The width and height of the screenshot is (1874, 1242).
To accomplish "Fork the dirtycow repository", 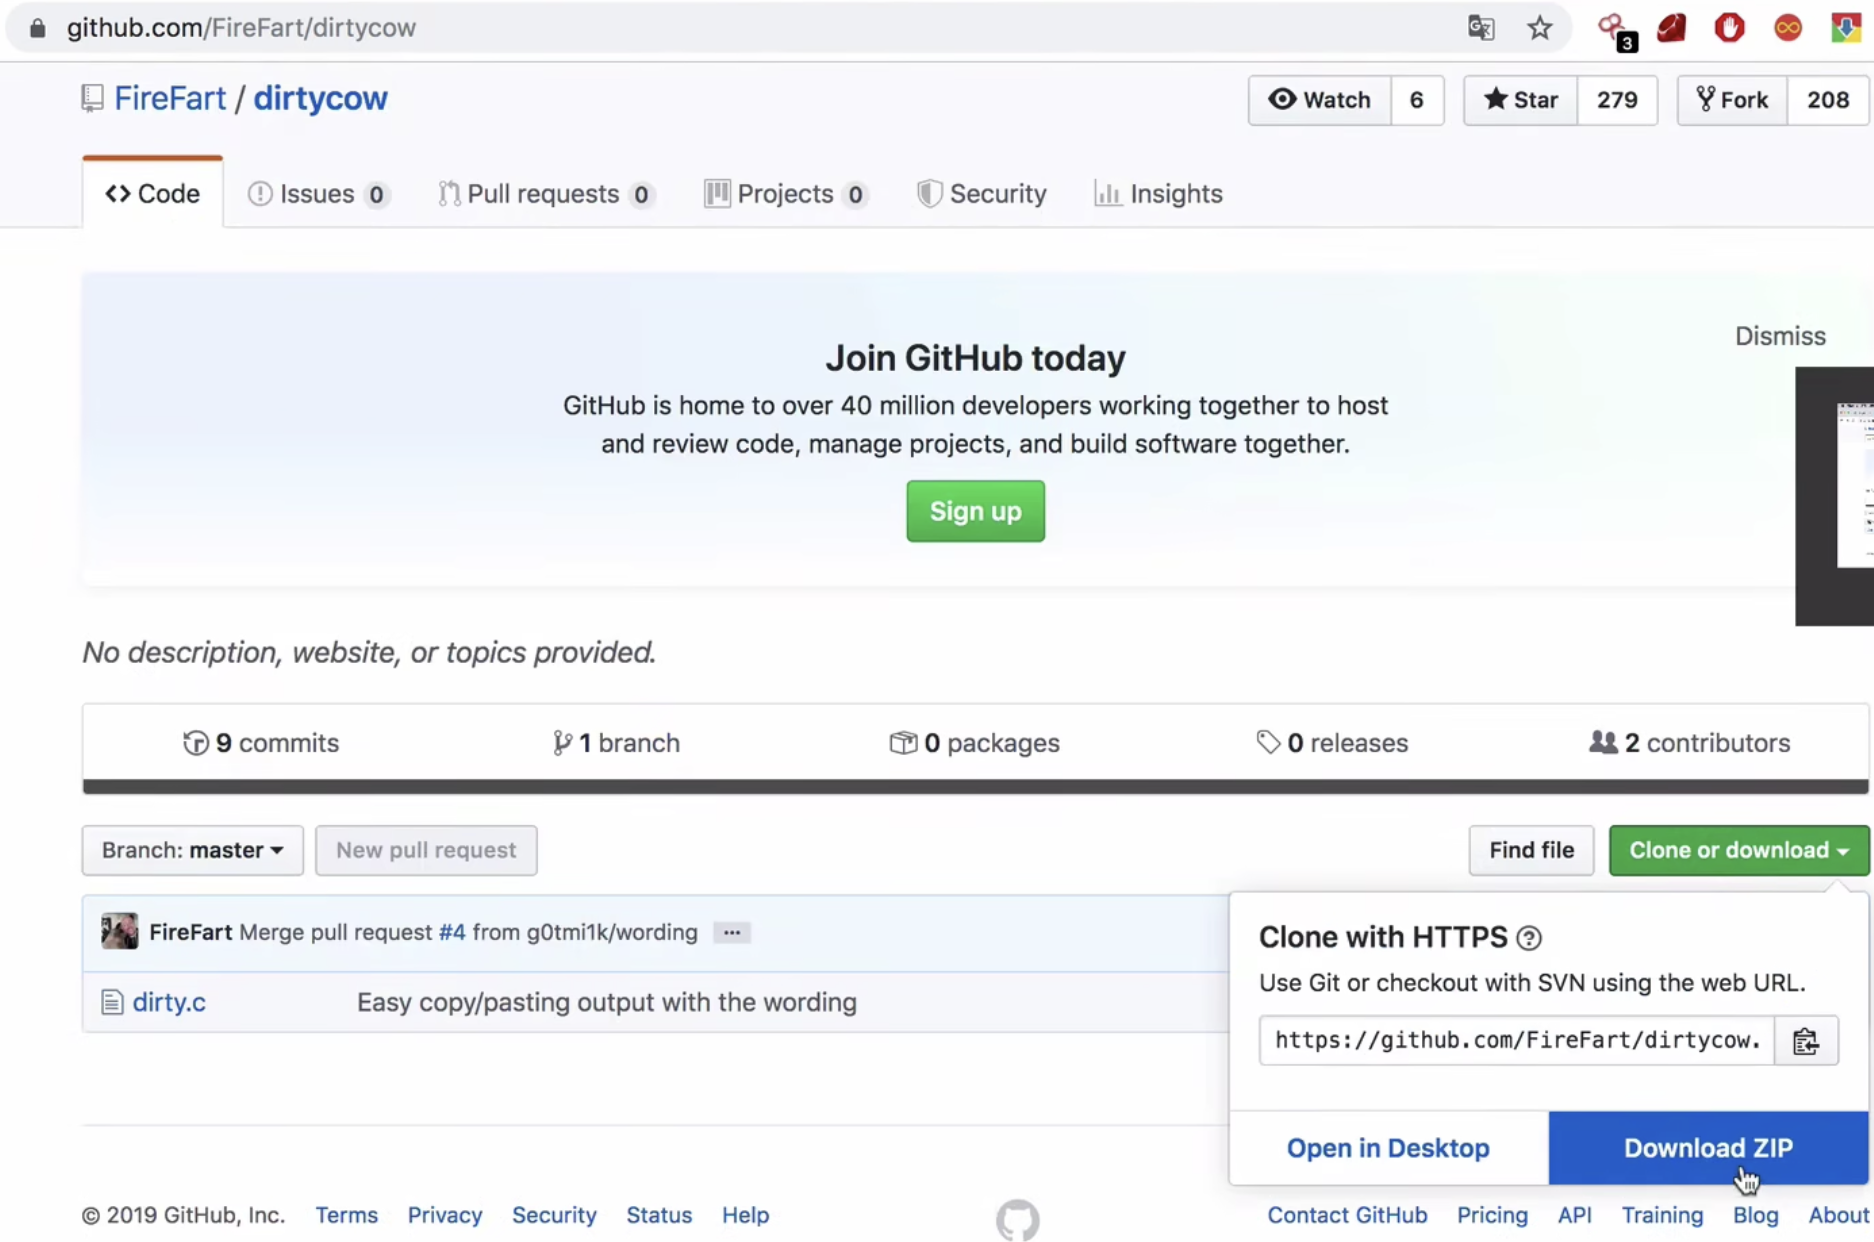I will pos(1732,100).
